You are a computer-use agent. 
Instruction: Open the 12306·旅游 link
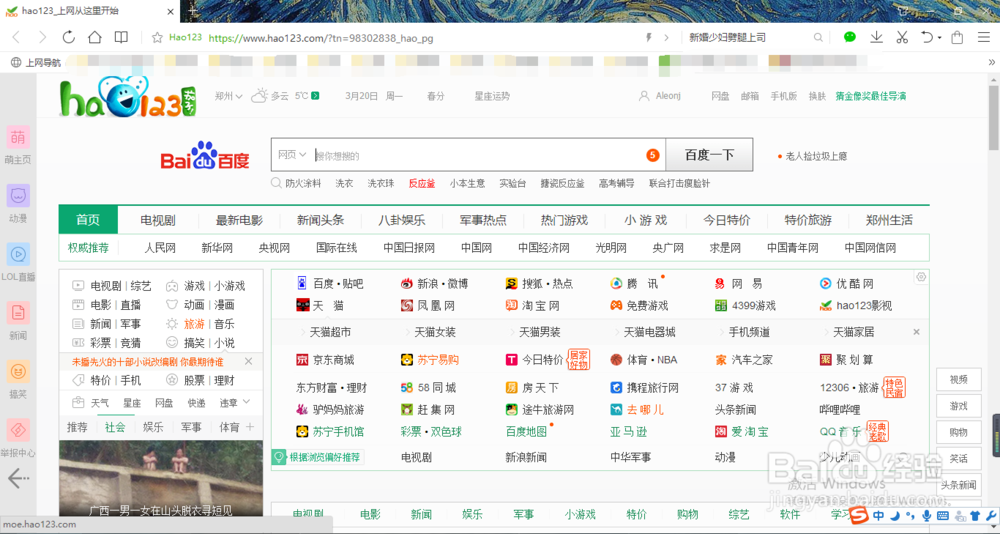click(849, 387)
